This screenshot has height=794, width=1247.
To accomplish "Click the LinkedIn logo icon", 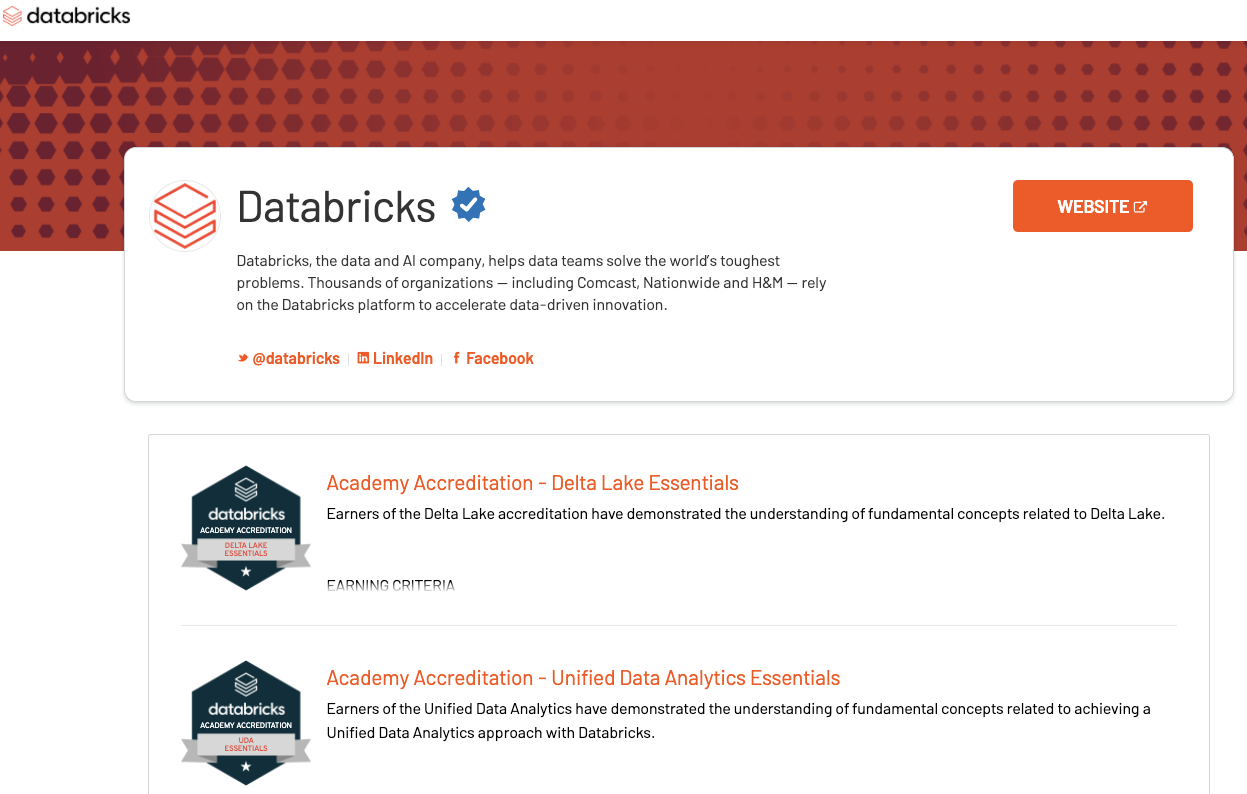I will coord(363,358).
